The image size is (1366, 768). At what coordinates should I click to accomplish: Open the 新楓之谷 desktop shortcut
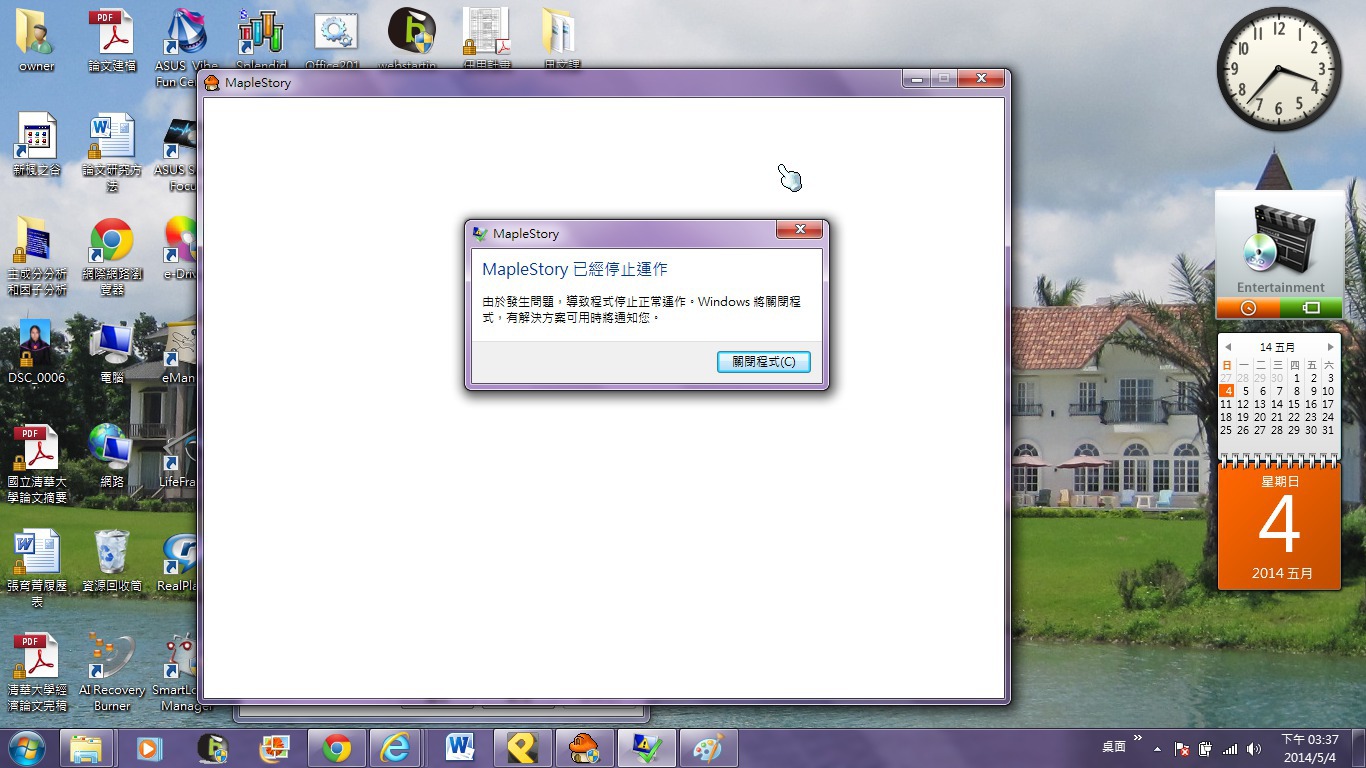(37, 145)
